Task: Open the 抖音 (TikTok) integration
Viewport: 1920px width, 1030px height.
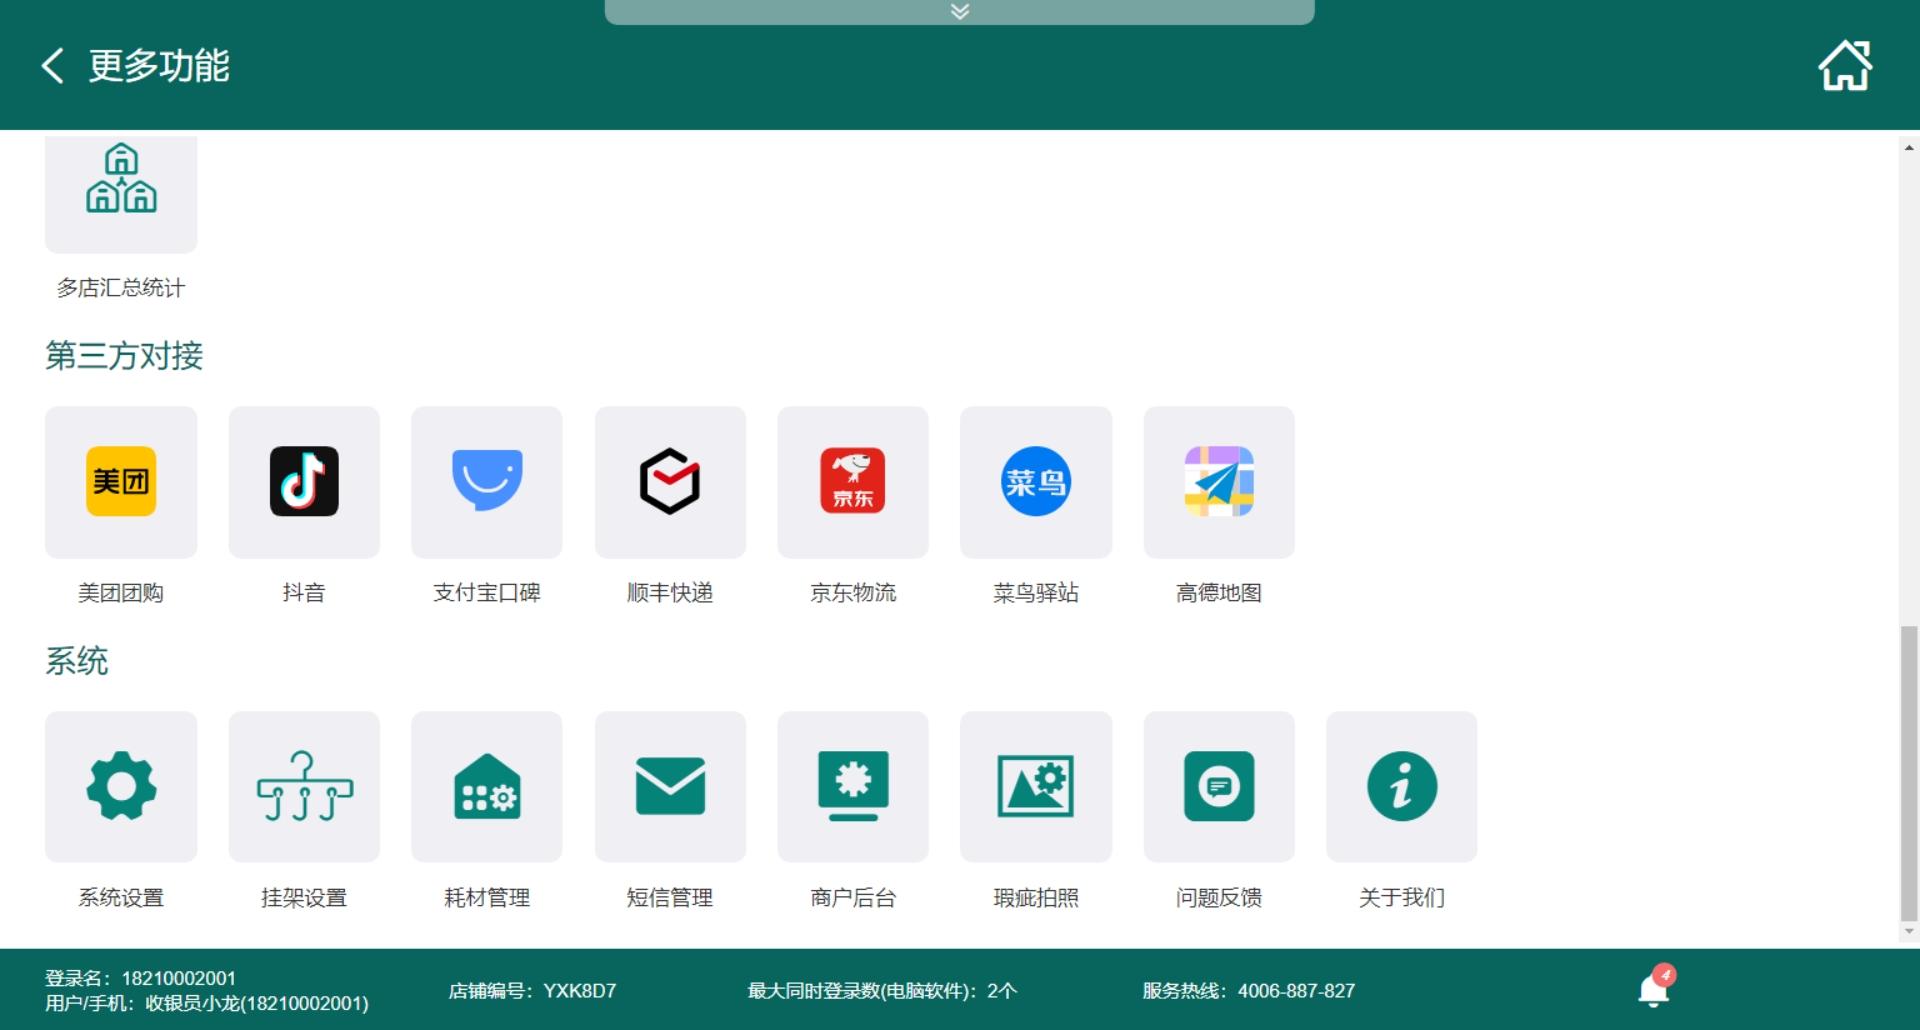Action: point(304,482)
